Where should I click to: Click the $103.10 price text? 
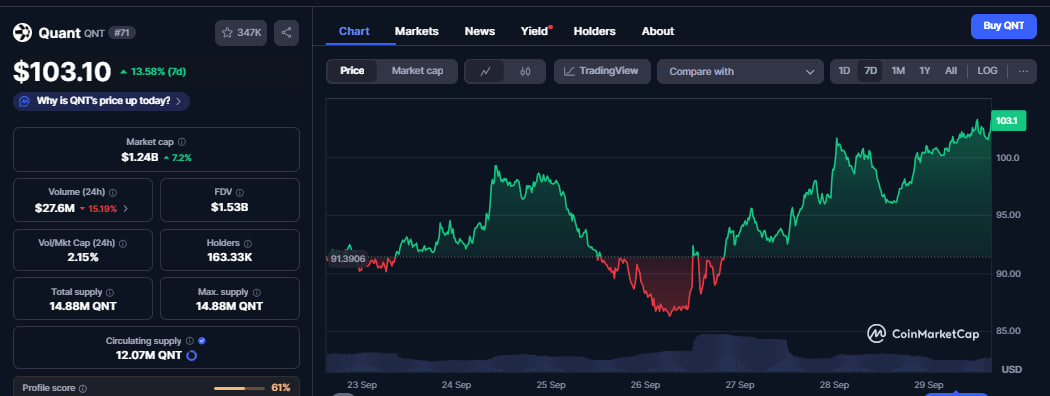(x=62, y=72)
